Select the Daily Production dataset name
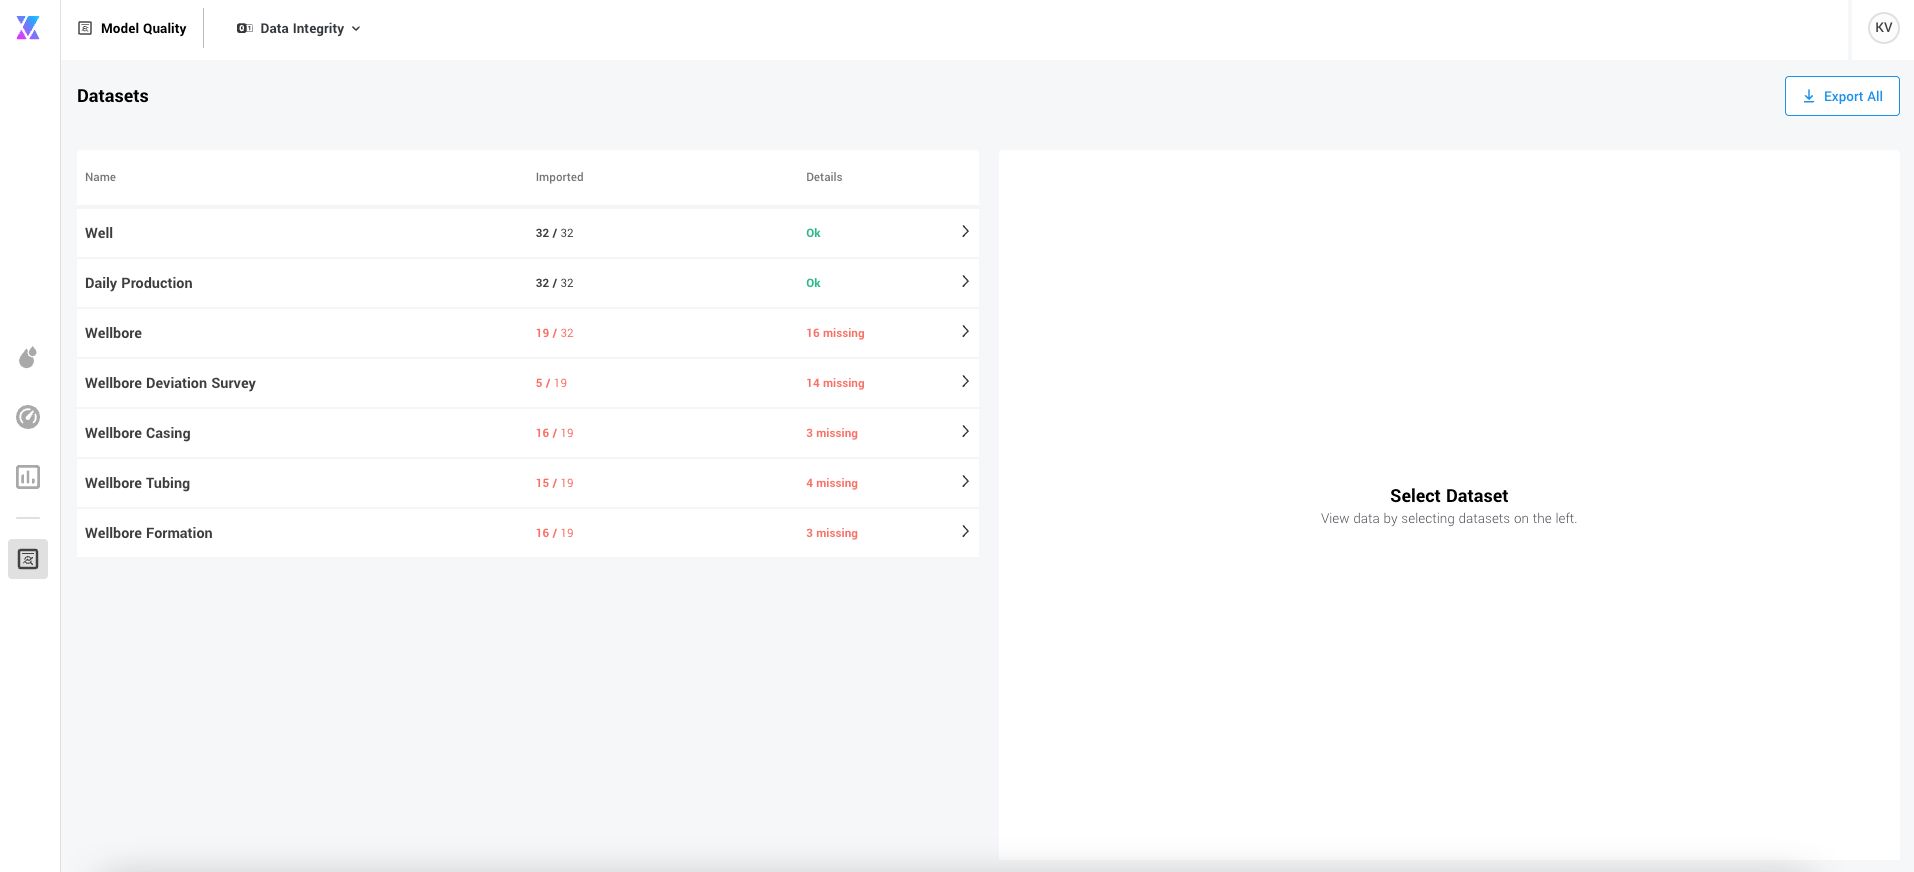Viewport: 1914px width, 872px height. (x=139, y=283)
